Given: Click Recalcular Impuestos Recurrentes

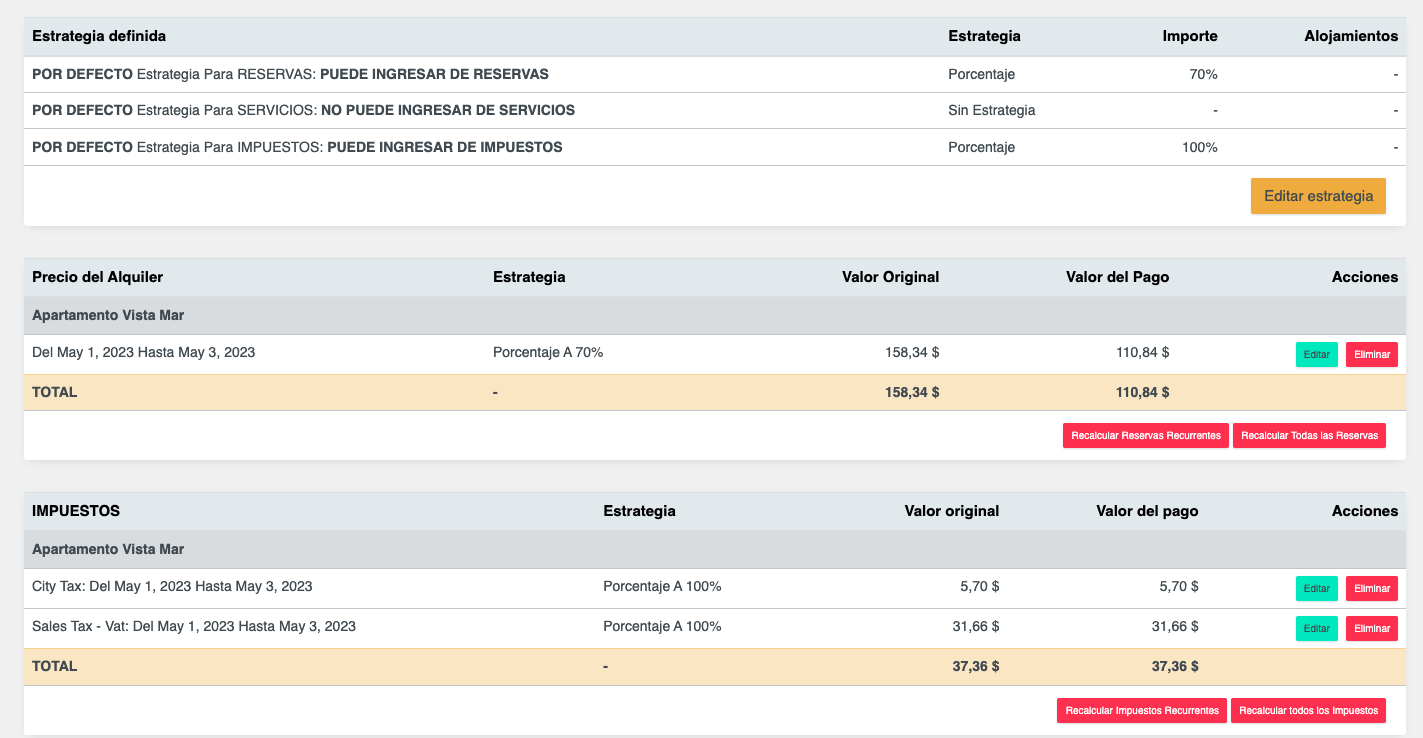Looking at the screenshot, I should point(1141,710).
